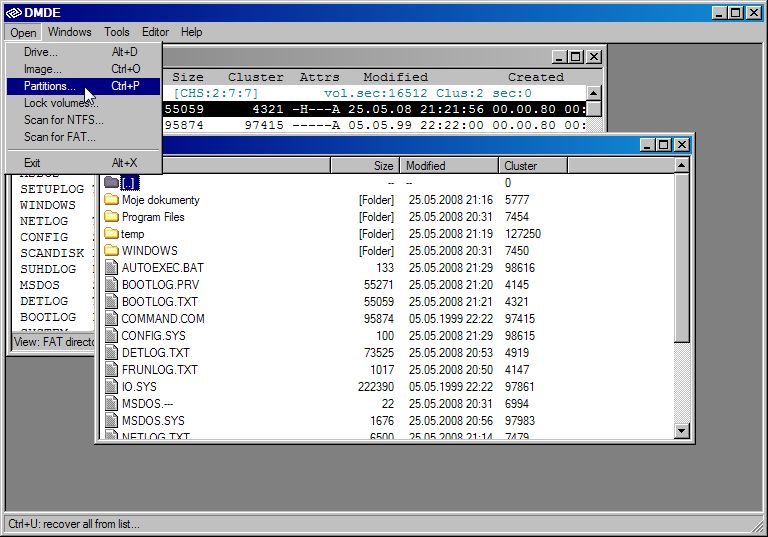Open the Windows menu
768x537 pixels.
point(70,32)
